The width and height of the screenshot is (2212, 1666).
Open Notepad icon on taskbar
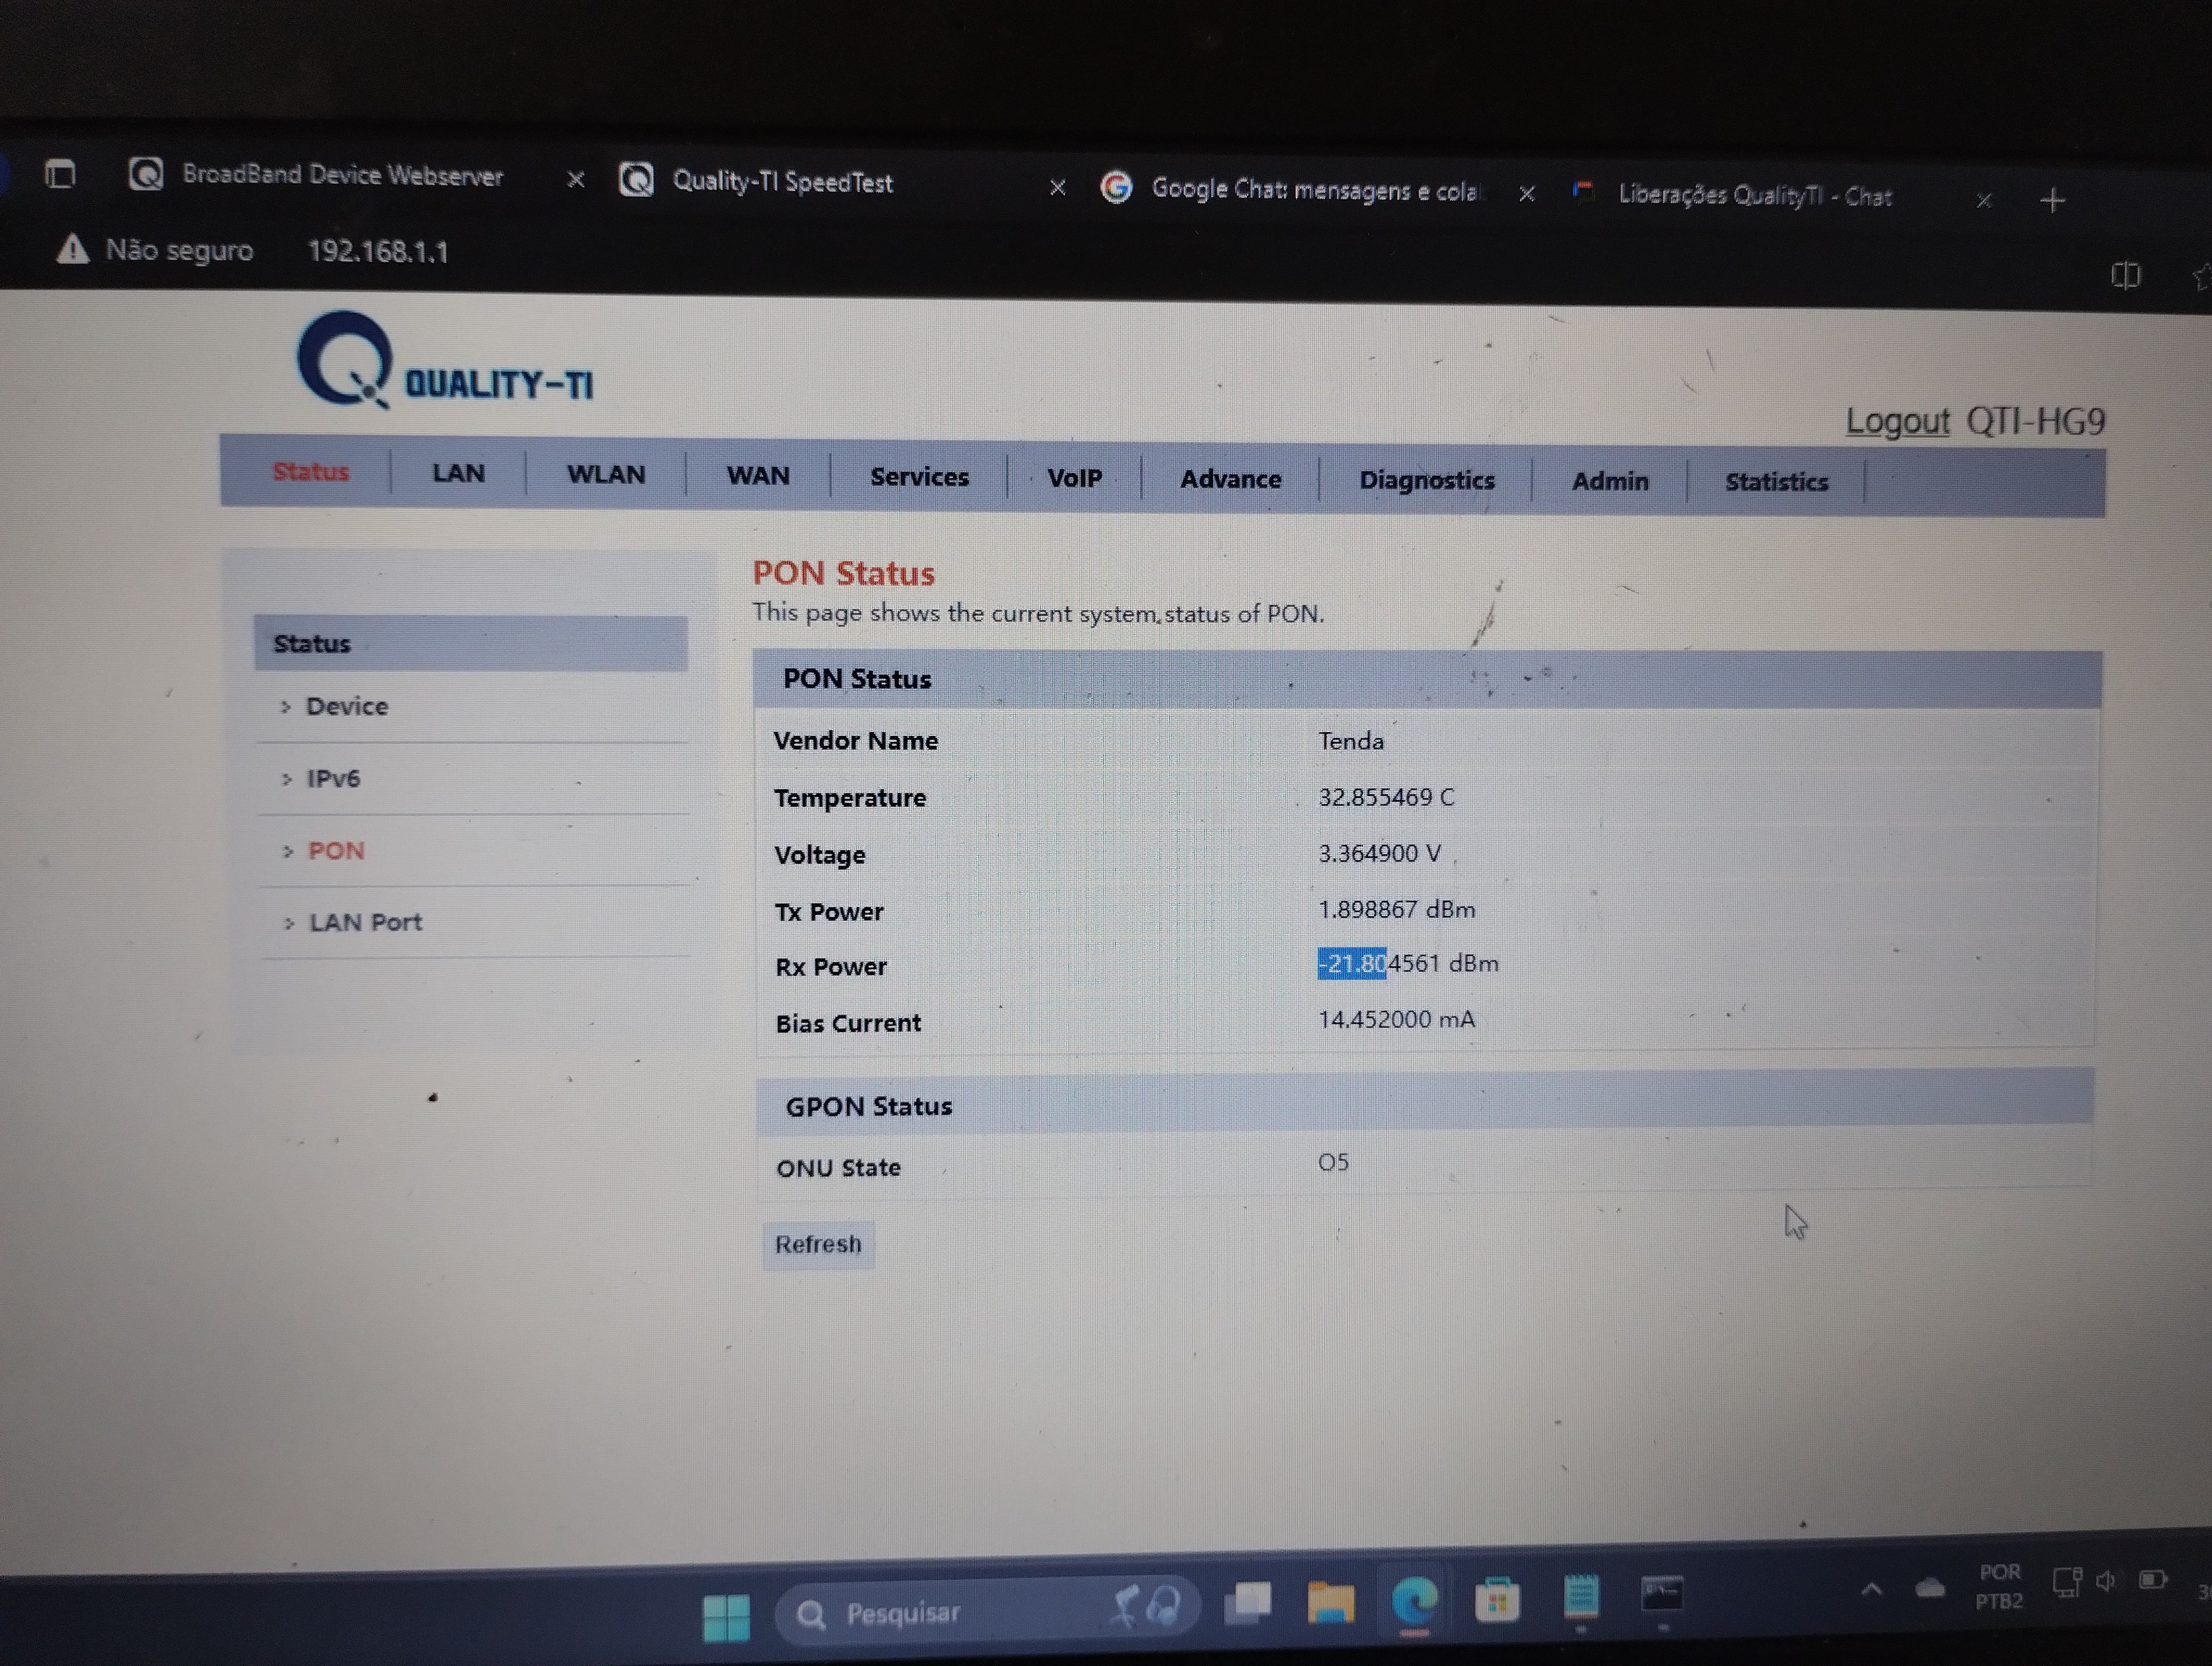click(x=1581, y=1596)
